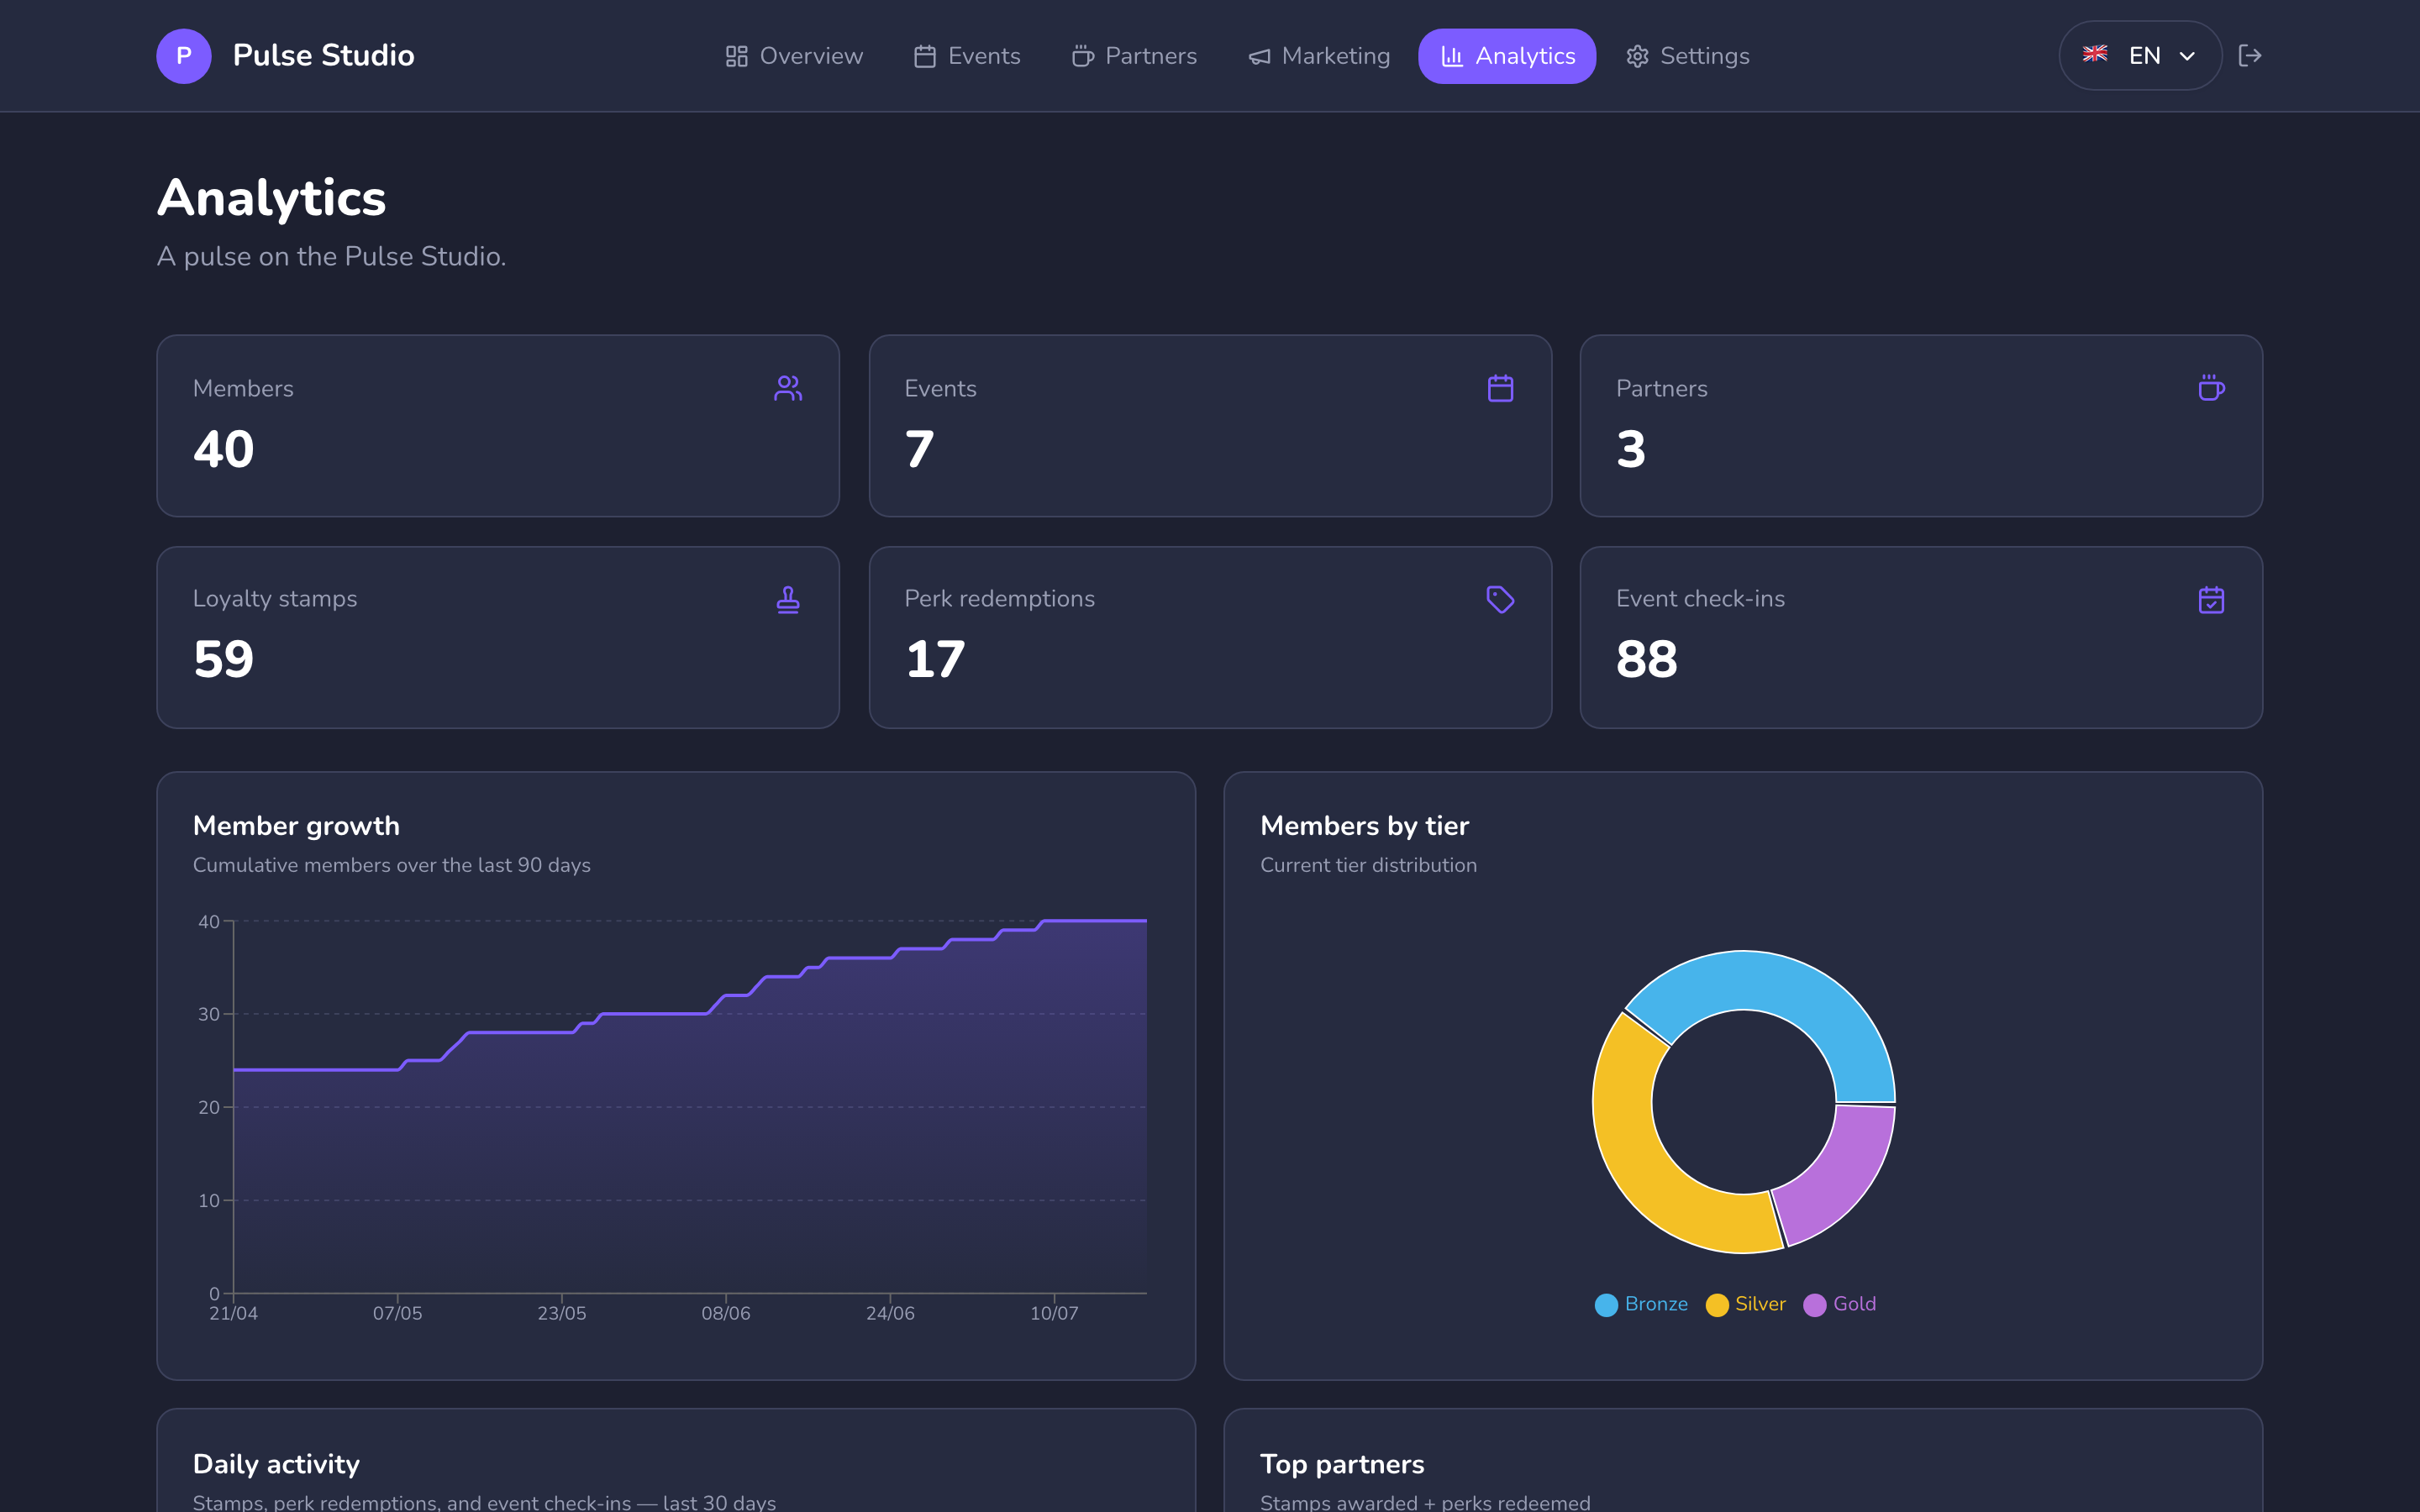
Task: Click the Loyalty stamps value 59
Action: [224, 659]
